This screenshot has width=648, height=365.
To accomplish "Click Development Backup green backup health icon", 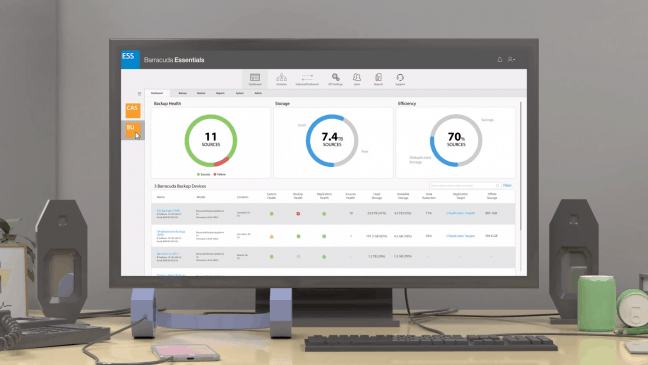I will [x=298, y=236].
